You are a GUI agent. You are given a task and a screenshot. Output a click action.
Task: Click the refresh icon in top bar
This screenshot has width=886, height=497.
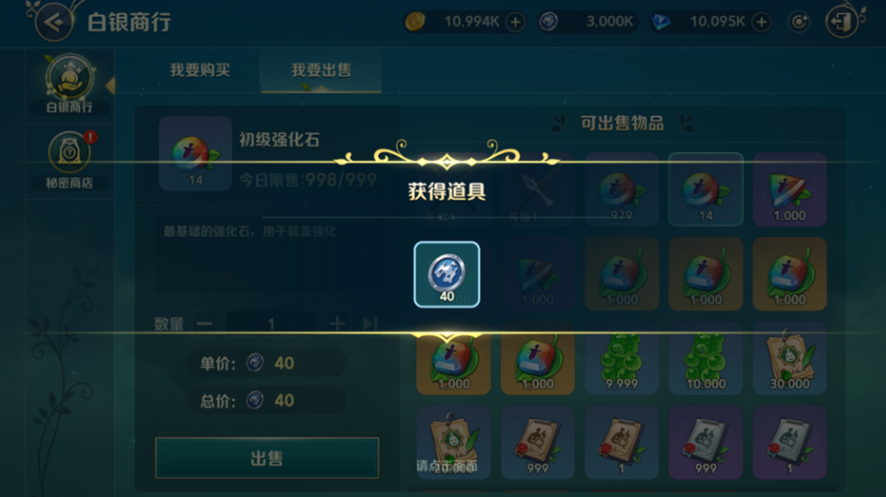coord(799,22)
